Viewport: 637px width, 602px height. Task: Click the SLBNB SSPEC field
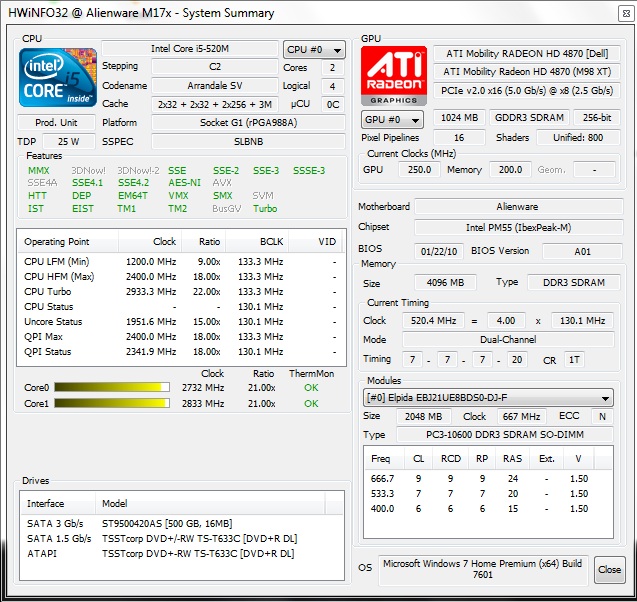pyautogui.click(x=248, y=141)
